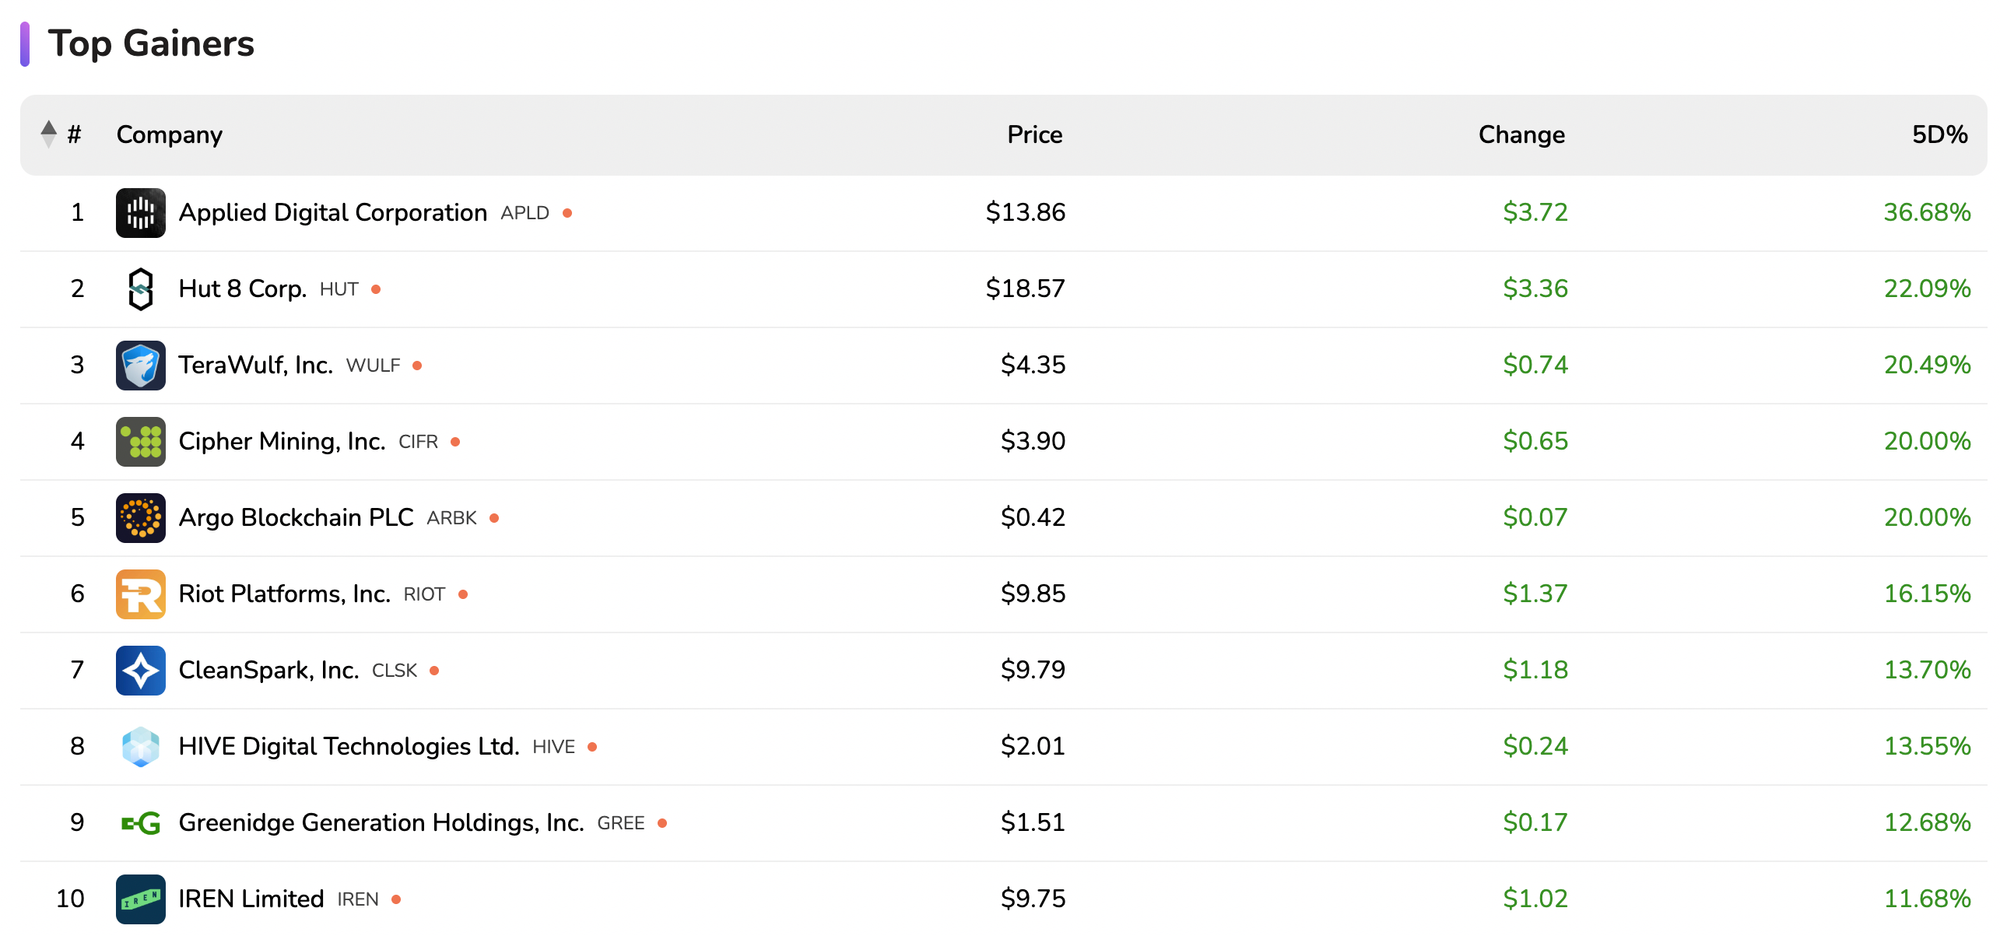Click the HUT ticker symbol
The width and height of the screenshot is (2000, 935).
[339, 290]
